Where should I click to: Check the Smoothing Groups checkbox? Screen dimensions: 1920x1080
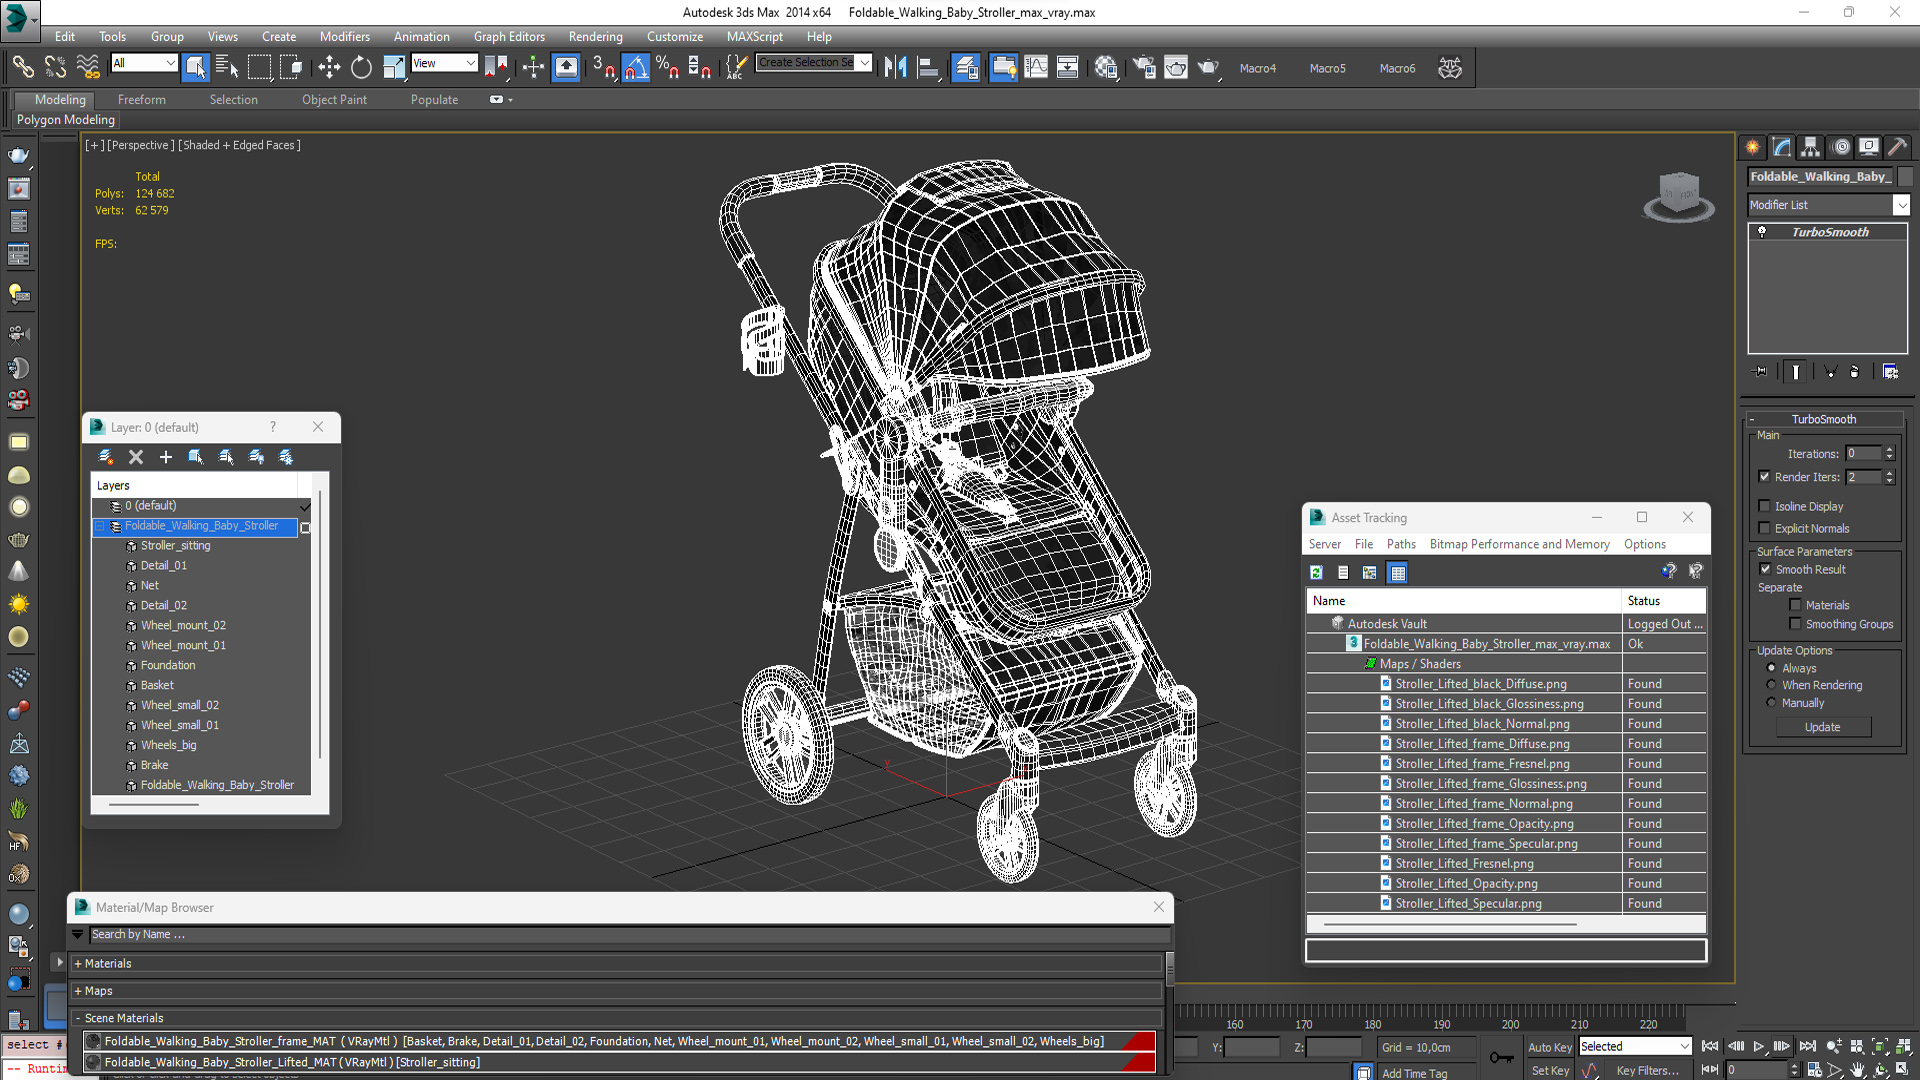click(1795, 624)
